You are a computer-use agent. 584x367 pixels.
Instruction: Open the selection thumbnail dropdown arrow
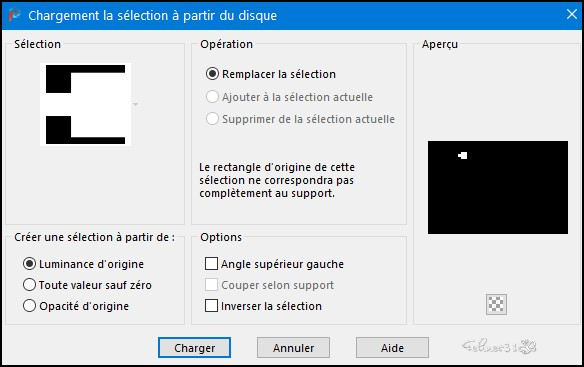(x=136, y=104)
